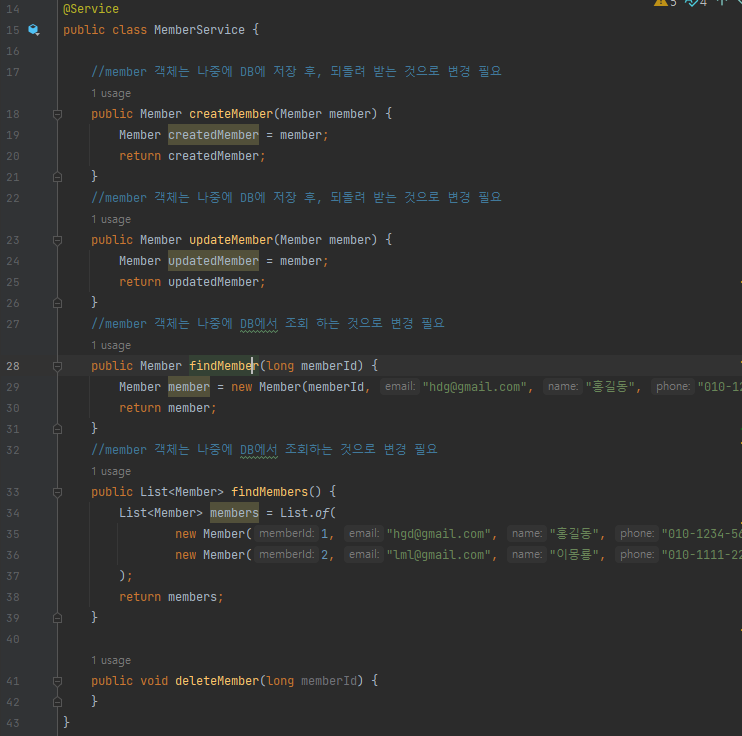Open the '1 usage' hint above deleteMember
The width and height of the screenshot is (742, 736).
[x=111, y=660]
